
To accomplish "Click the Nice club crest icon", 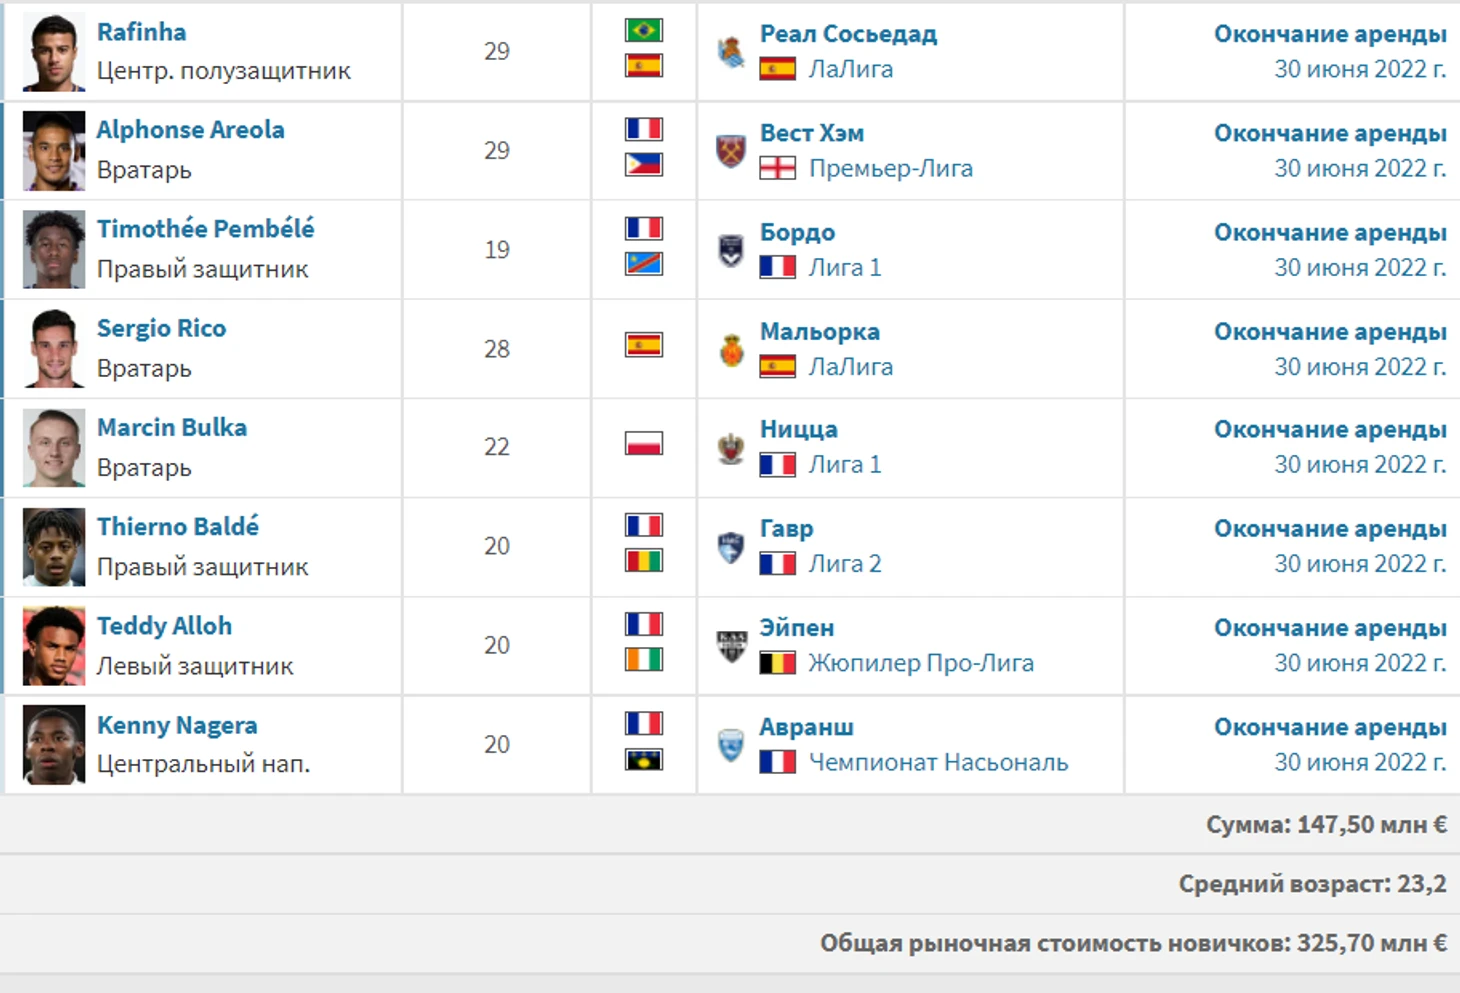I will tap(731, 447).
